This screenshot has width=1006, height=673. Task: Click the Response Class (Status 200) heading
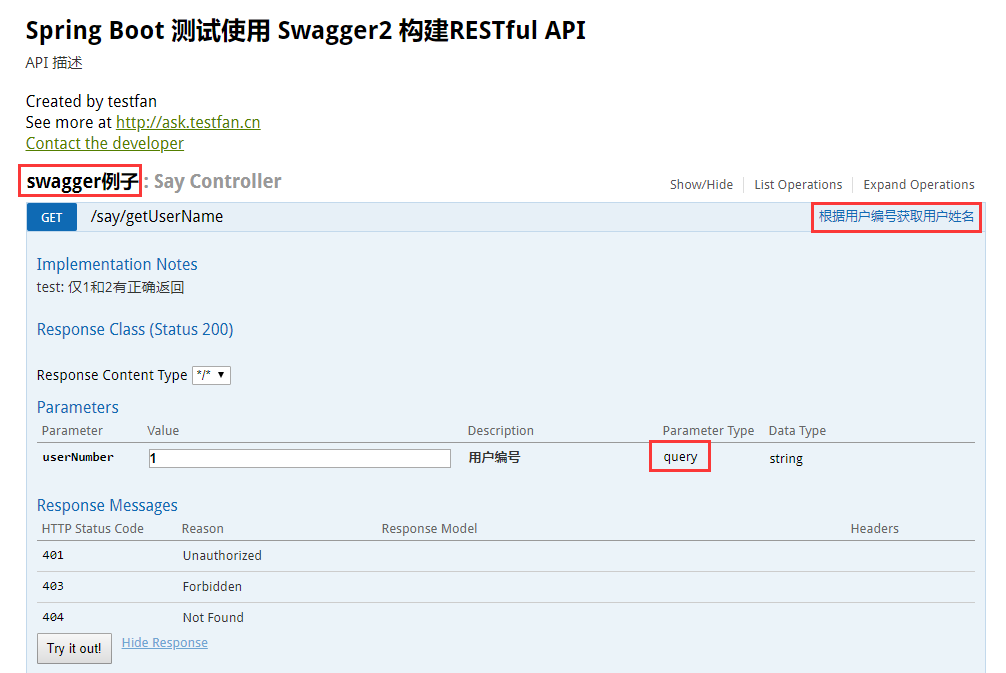135,329
